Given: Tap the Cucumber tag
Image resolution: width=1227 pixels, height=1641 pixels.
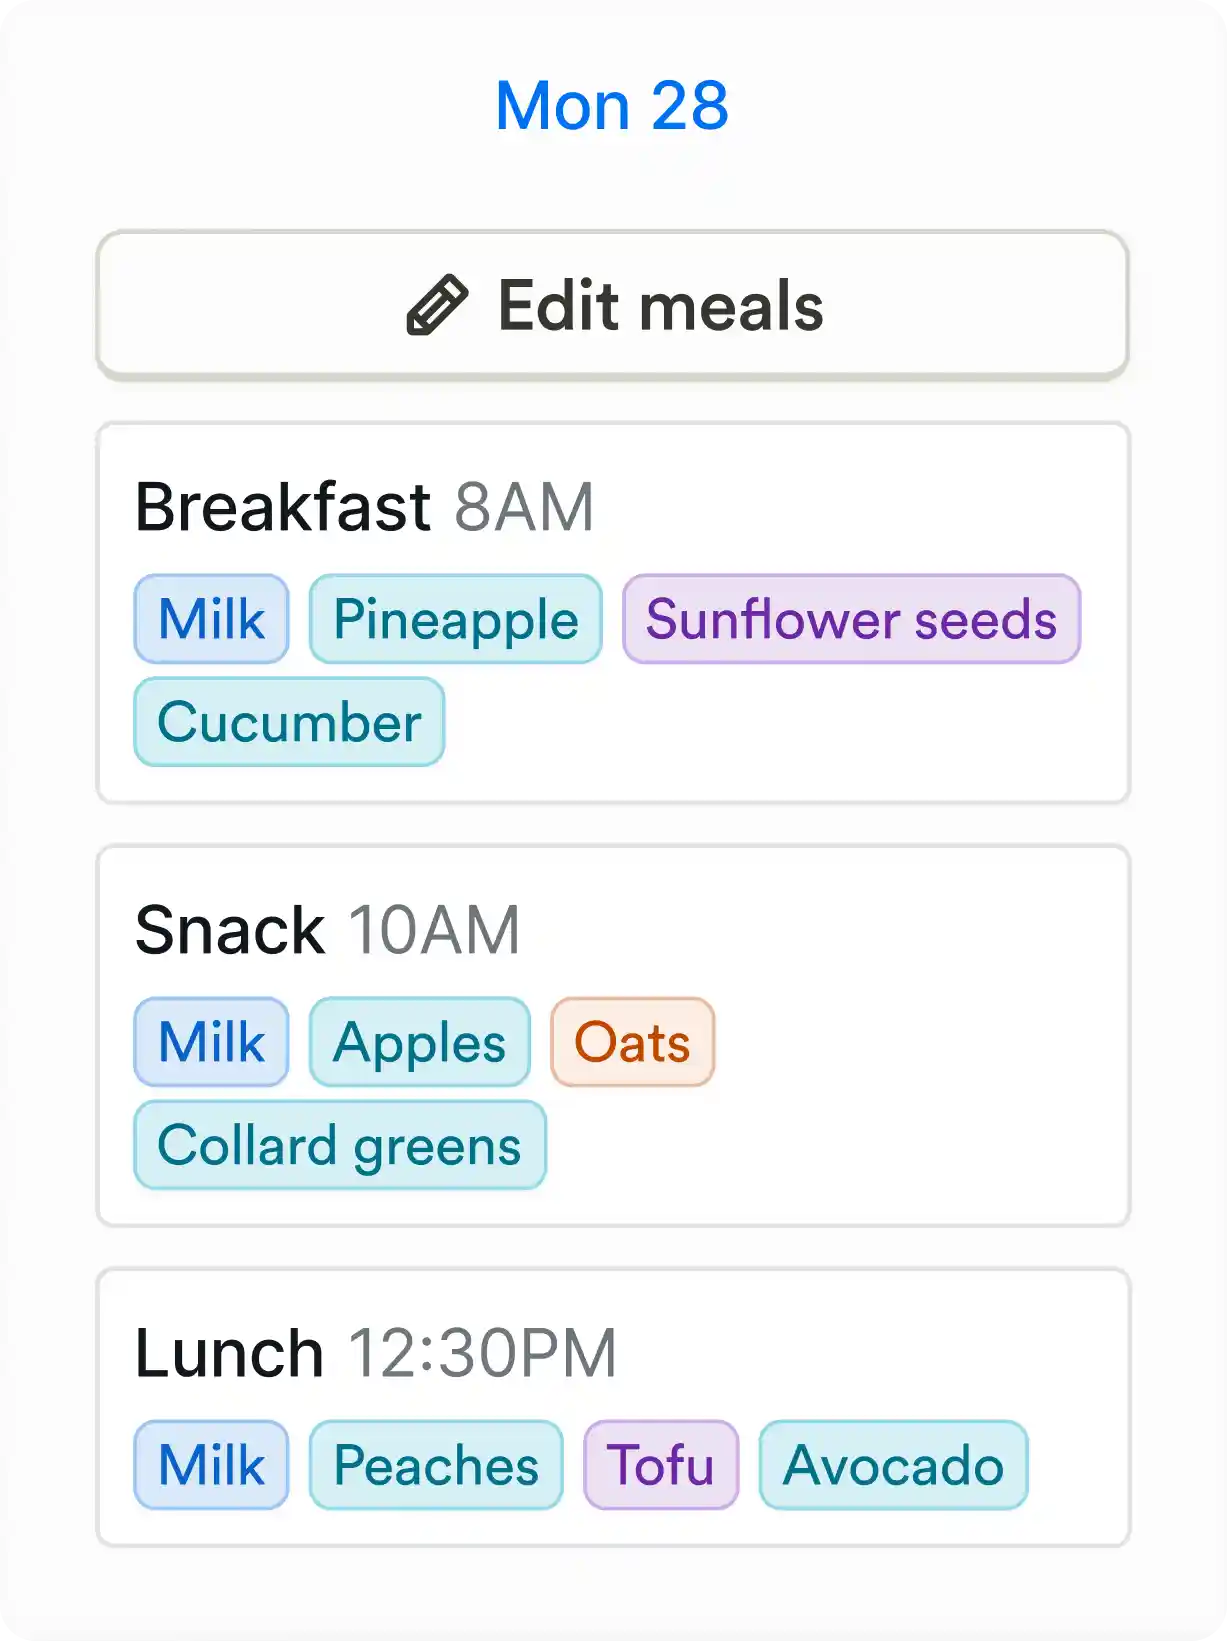Looking at the screenshot, I should coord(290,722).
